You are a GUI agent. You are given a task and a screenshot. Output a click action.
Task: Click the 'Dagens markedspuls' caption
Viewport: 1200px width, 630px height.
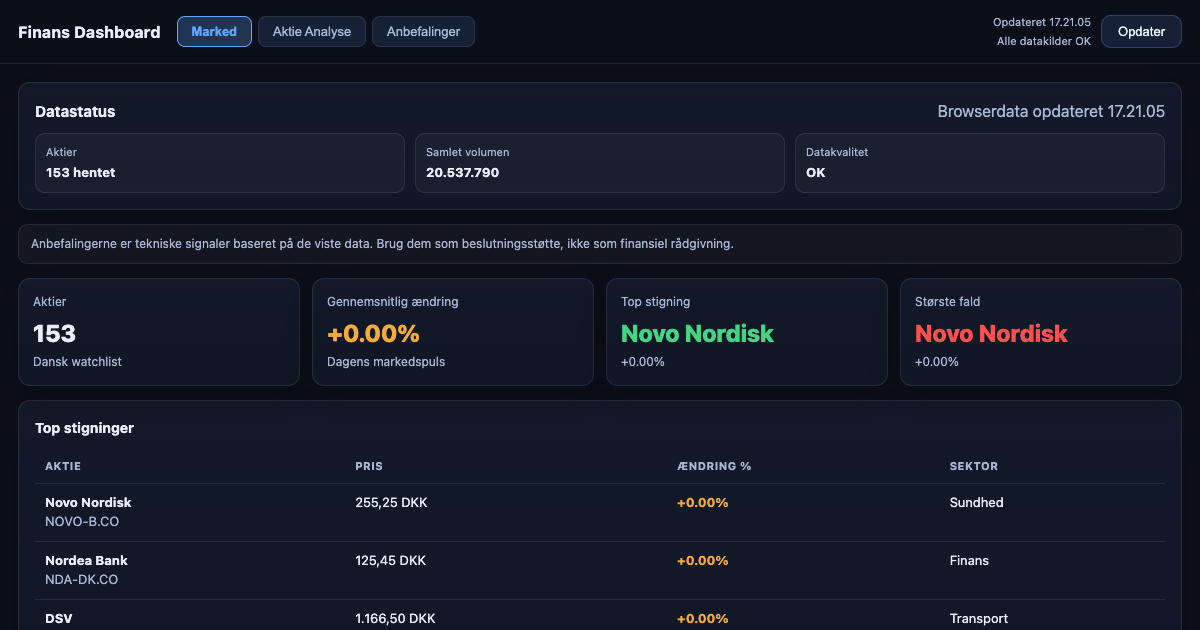(386, 361)
